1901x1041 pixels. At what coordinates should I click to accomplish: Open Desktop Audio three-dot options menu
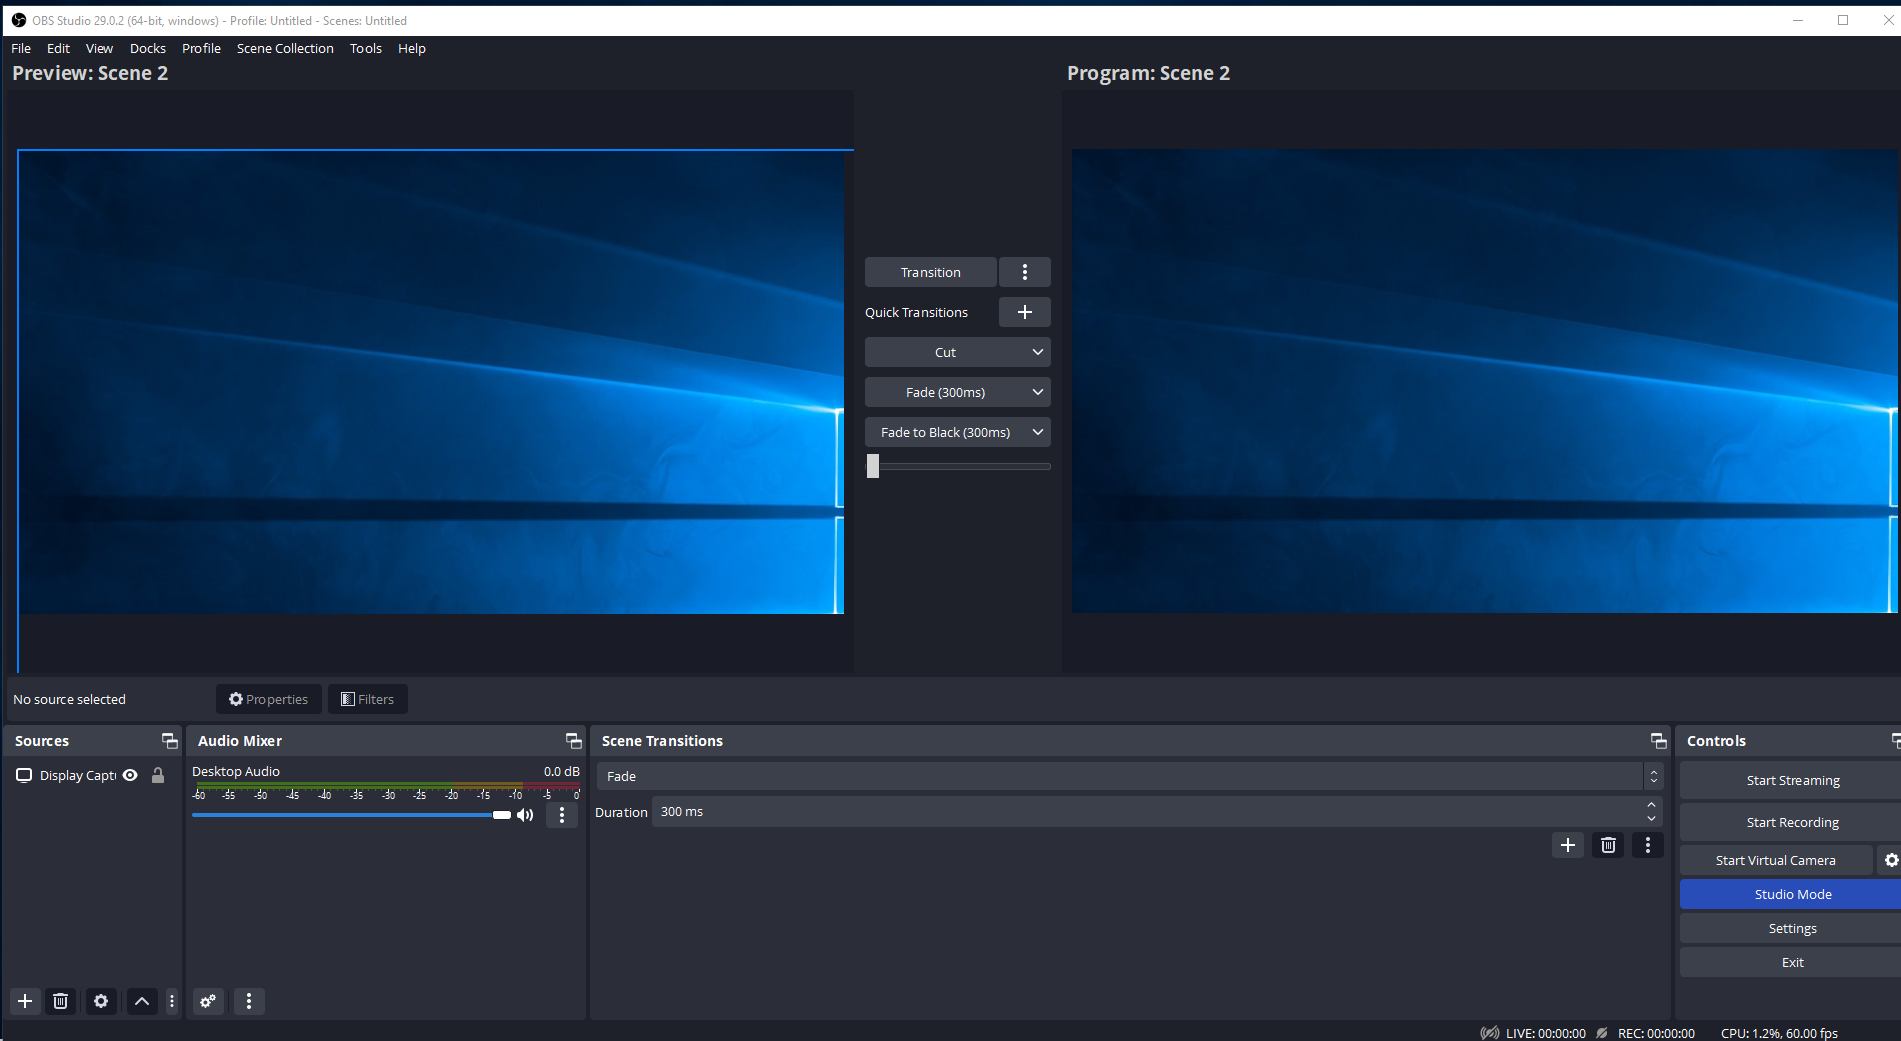click(x=562, y=815)
